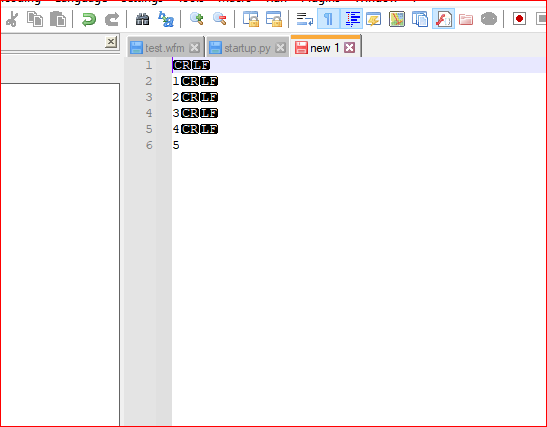
Task: Switch to the startup.py tab
Action: pyautogui.click(x=247, y=48)
